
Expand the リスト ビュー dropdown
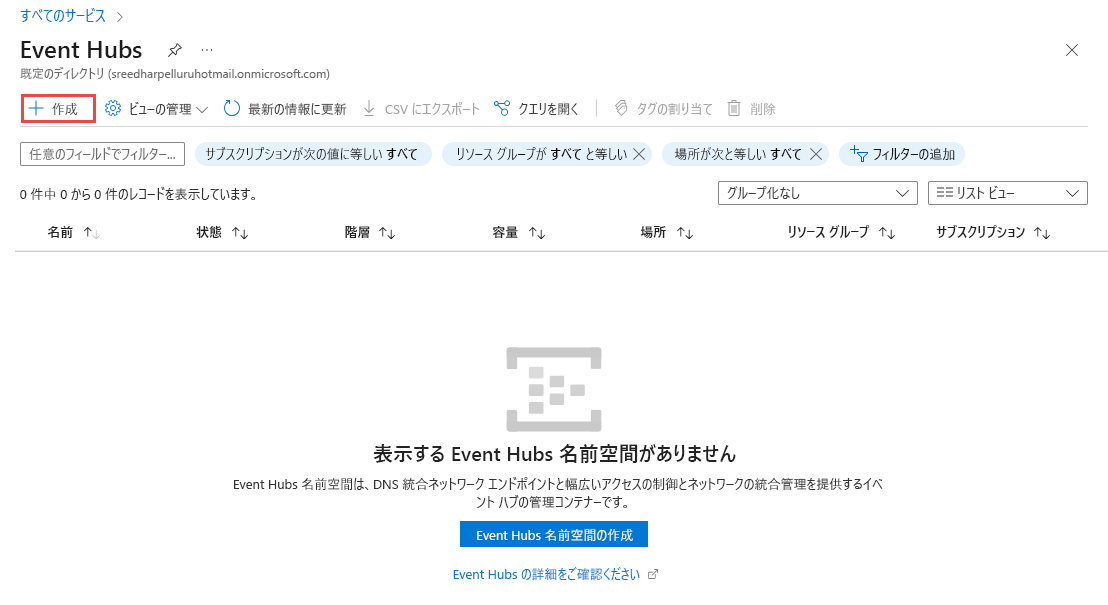[x=1008, y=193]
